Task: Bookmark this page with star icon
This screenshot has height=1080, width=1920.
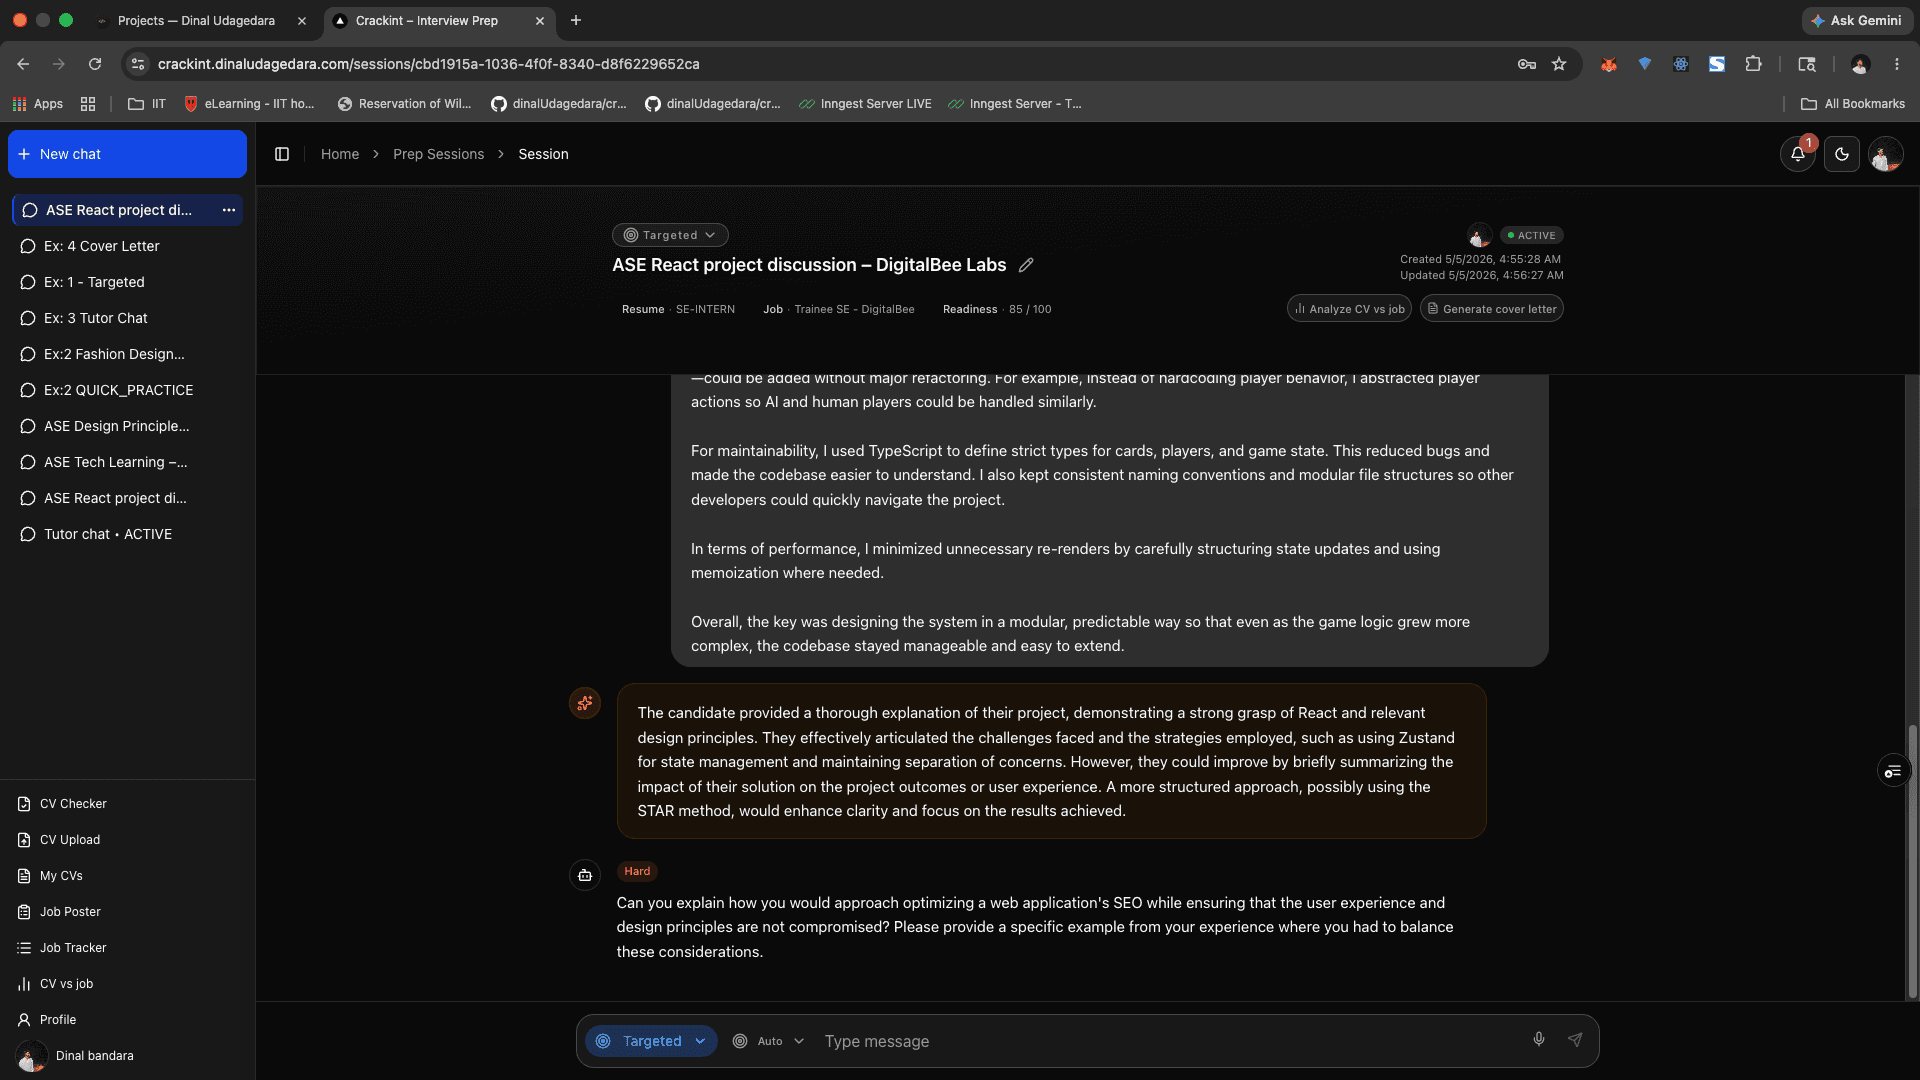Action: tap(1559, 64)
